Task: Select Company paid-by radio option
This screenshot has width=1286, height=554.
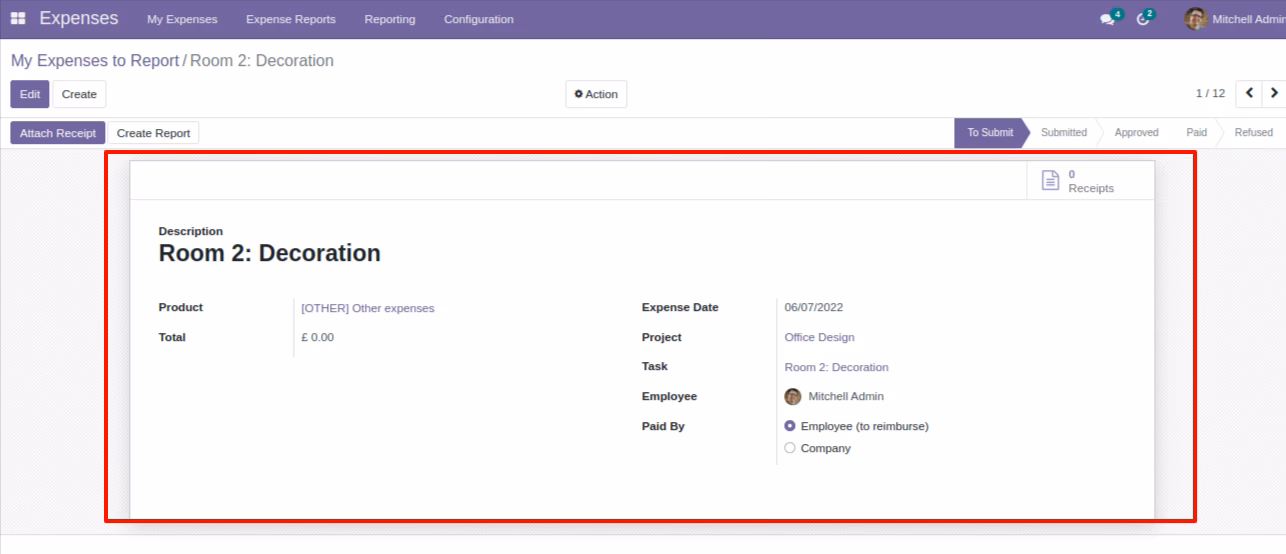Action: pyautogui.click(x=790, y=448)
